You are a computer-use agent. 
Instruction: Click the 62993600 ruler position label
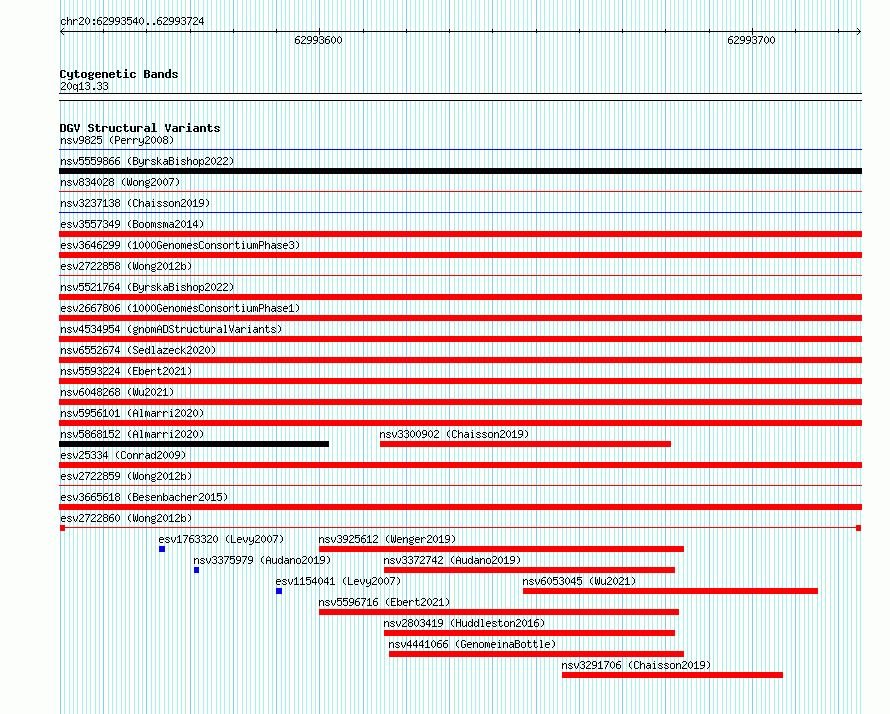coord(318,40)
